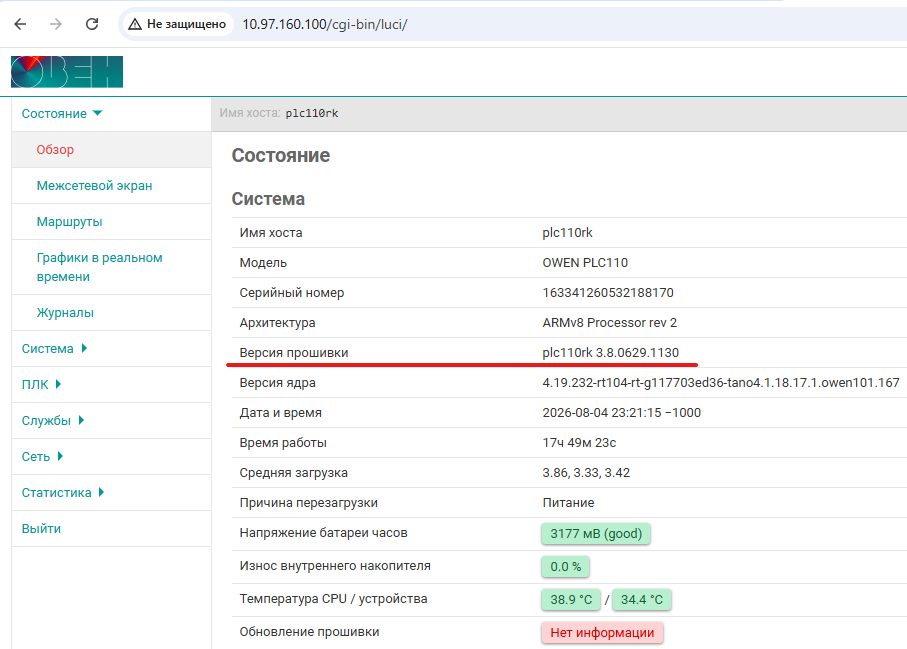Click the kernel version string starting 4.19.232
This screenshot has height=649, width=907.
click(721, 383)
